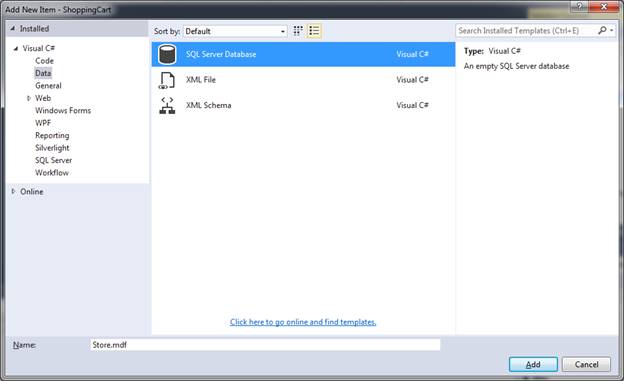Expand the Online section
624x381 pixels.
tap(13, 191)
